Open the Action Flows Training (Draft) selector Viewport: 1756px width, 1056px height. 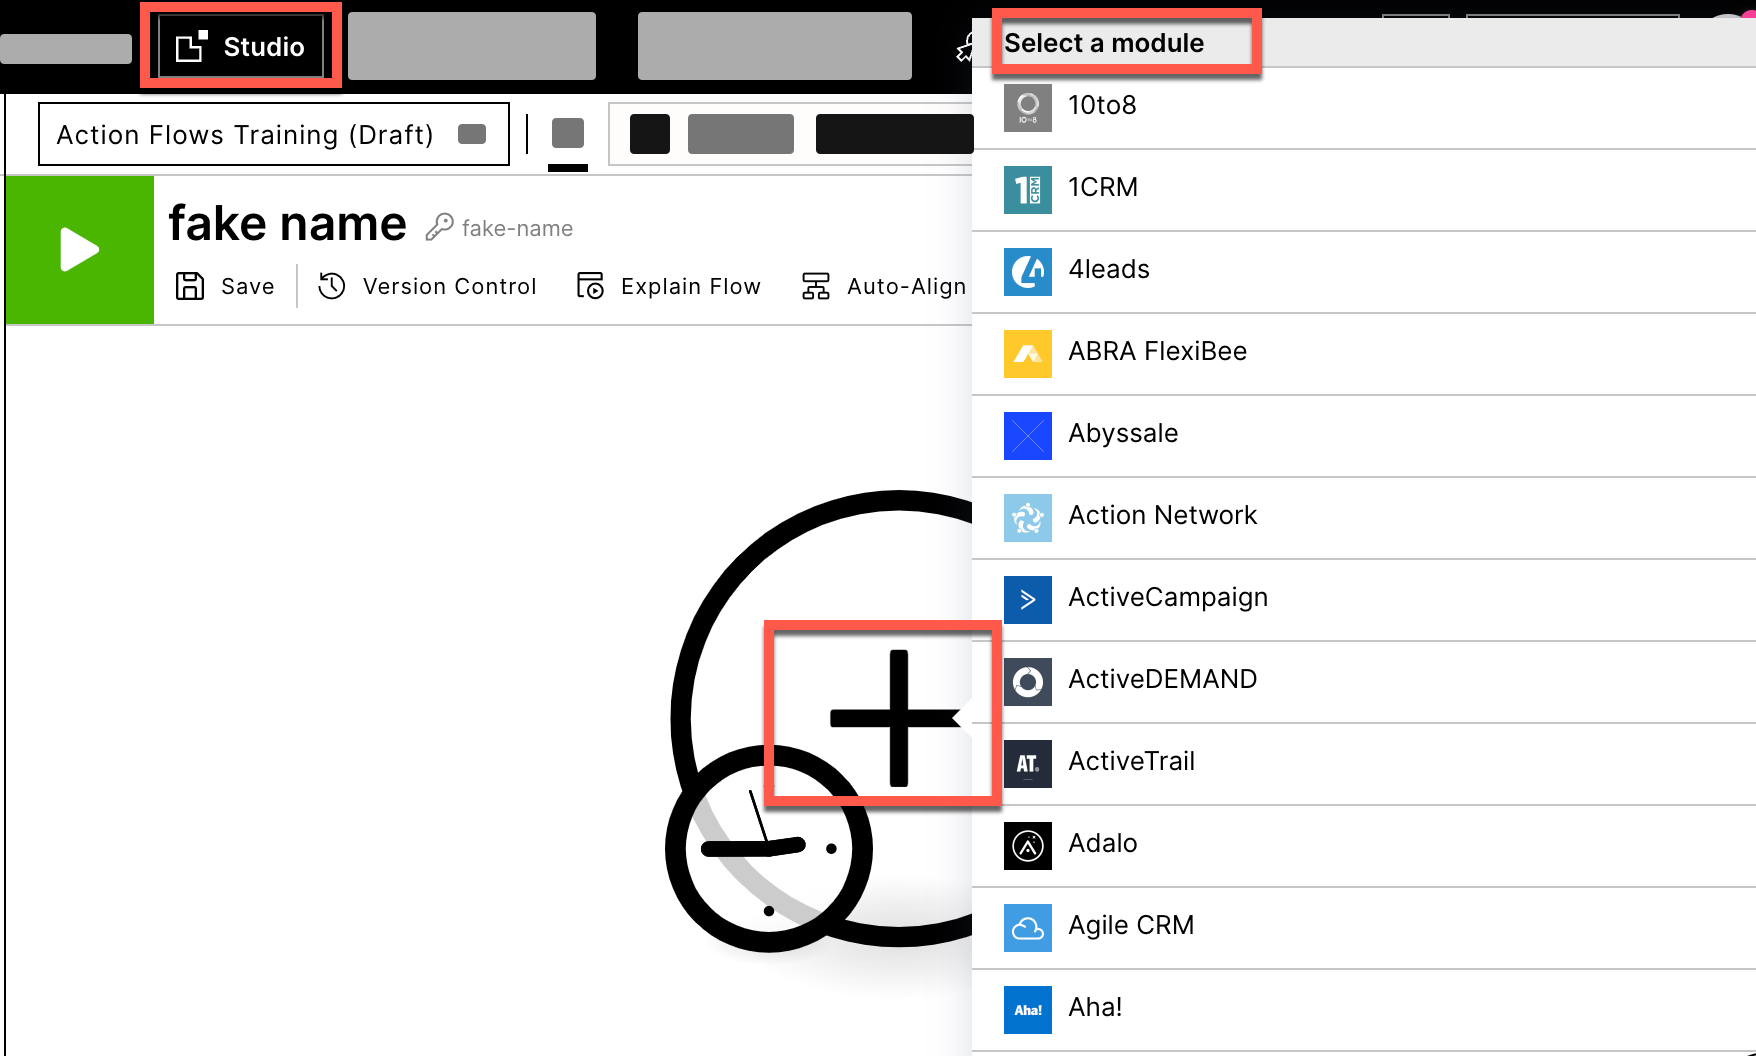(x=273, y=134)
